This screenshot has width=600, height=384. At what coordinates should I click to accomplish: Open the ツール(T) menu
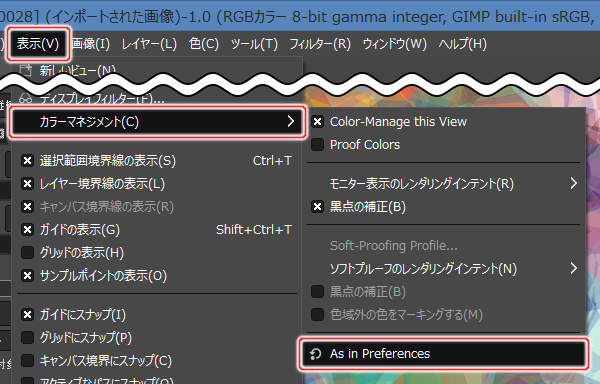(254, 44)
